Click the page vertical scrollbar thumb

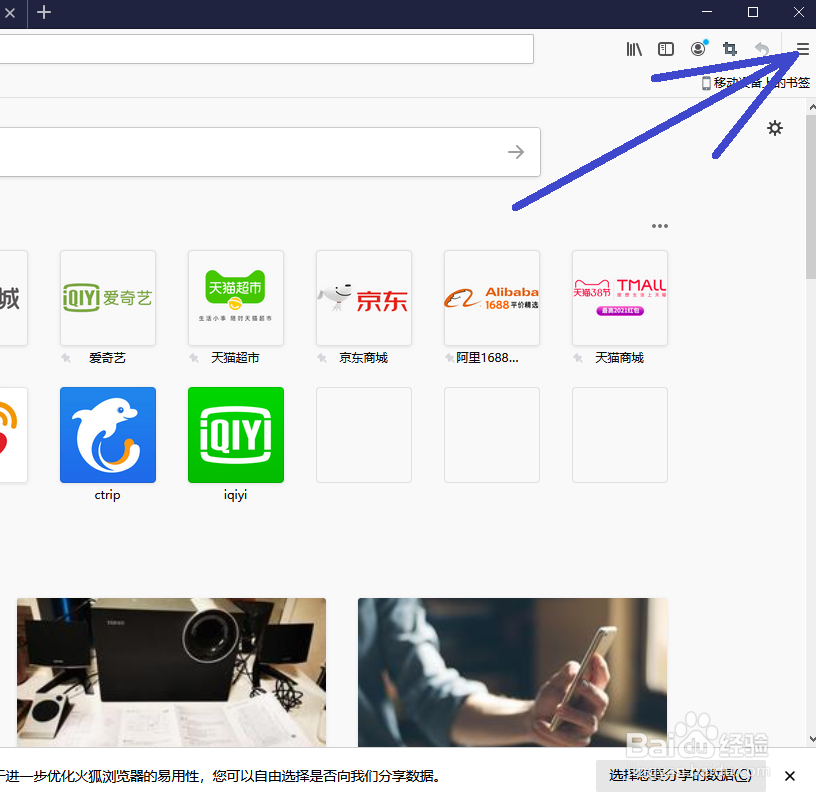[x=811, y=197]
